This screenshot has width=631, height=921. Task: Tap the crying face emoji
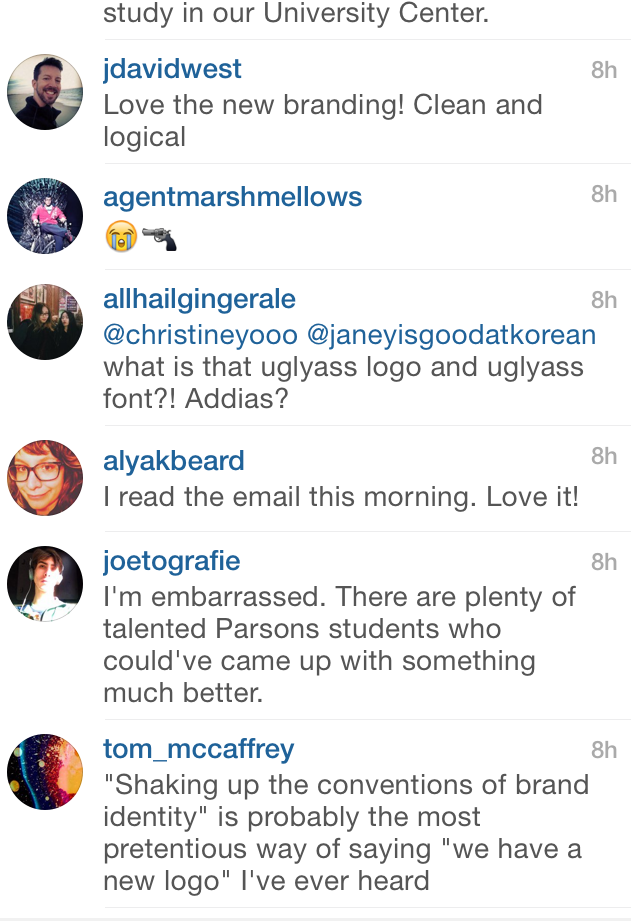[x=121, y=236]
